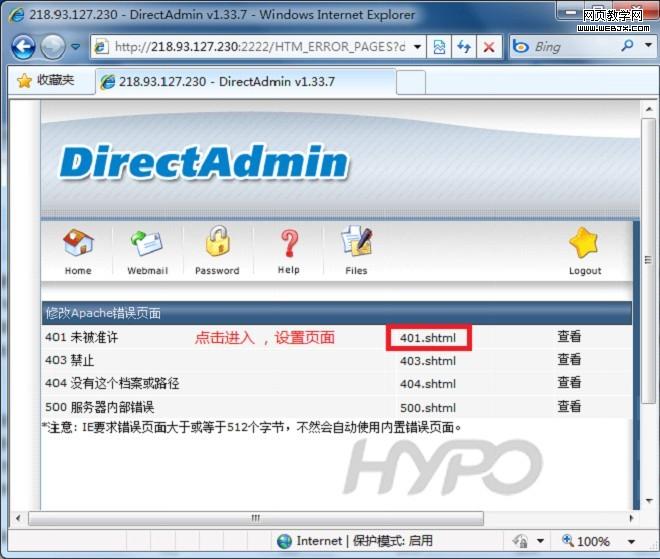Open the 403.shtml error page link
This screenshot has height=559, width=660.
pos(427,361)
